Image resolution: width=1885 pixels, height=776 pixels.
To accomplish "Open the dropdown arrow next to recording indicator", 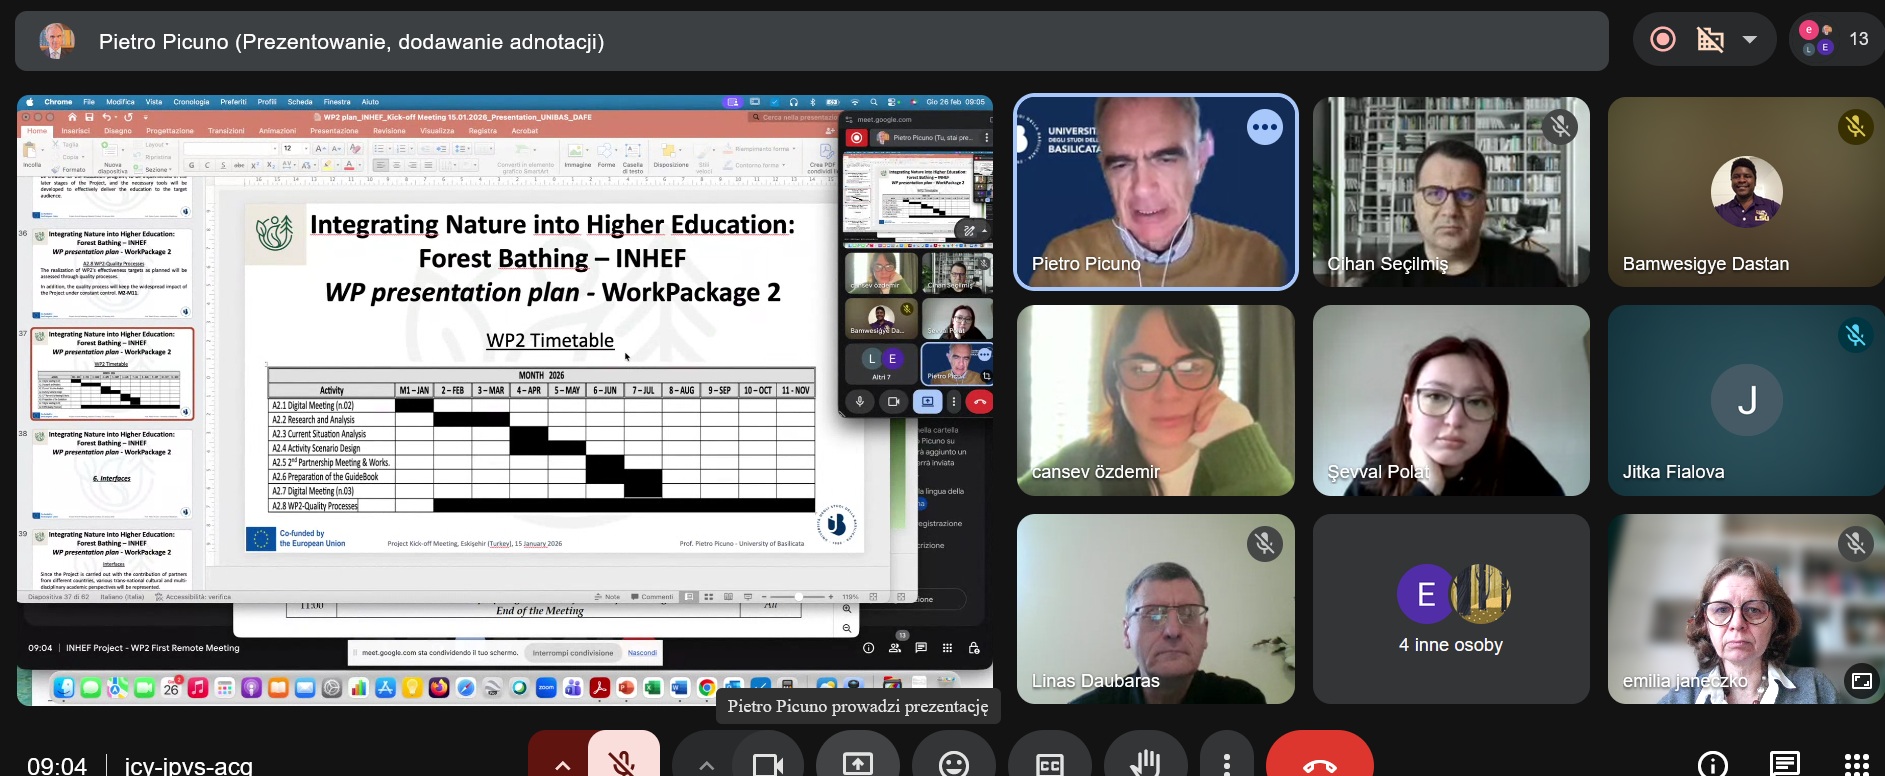I will click(1750, 40).
